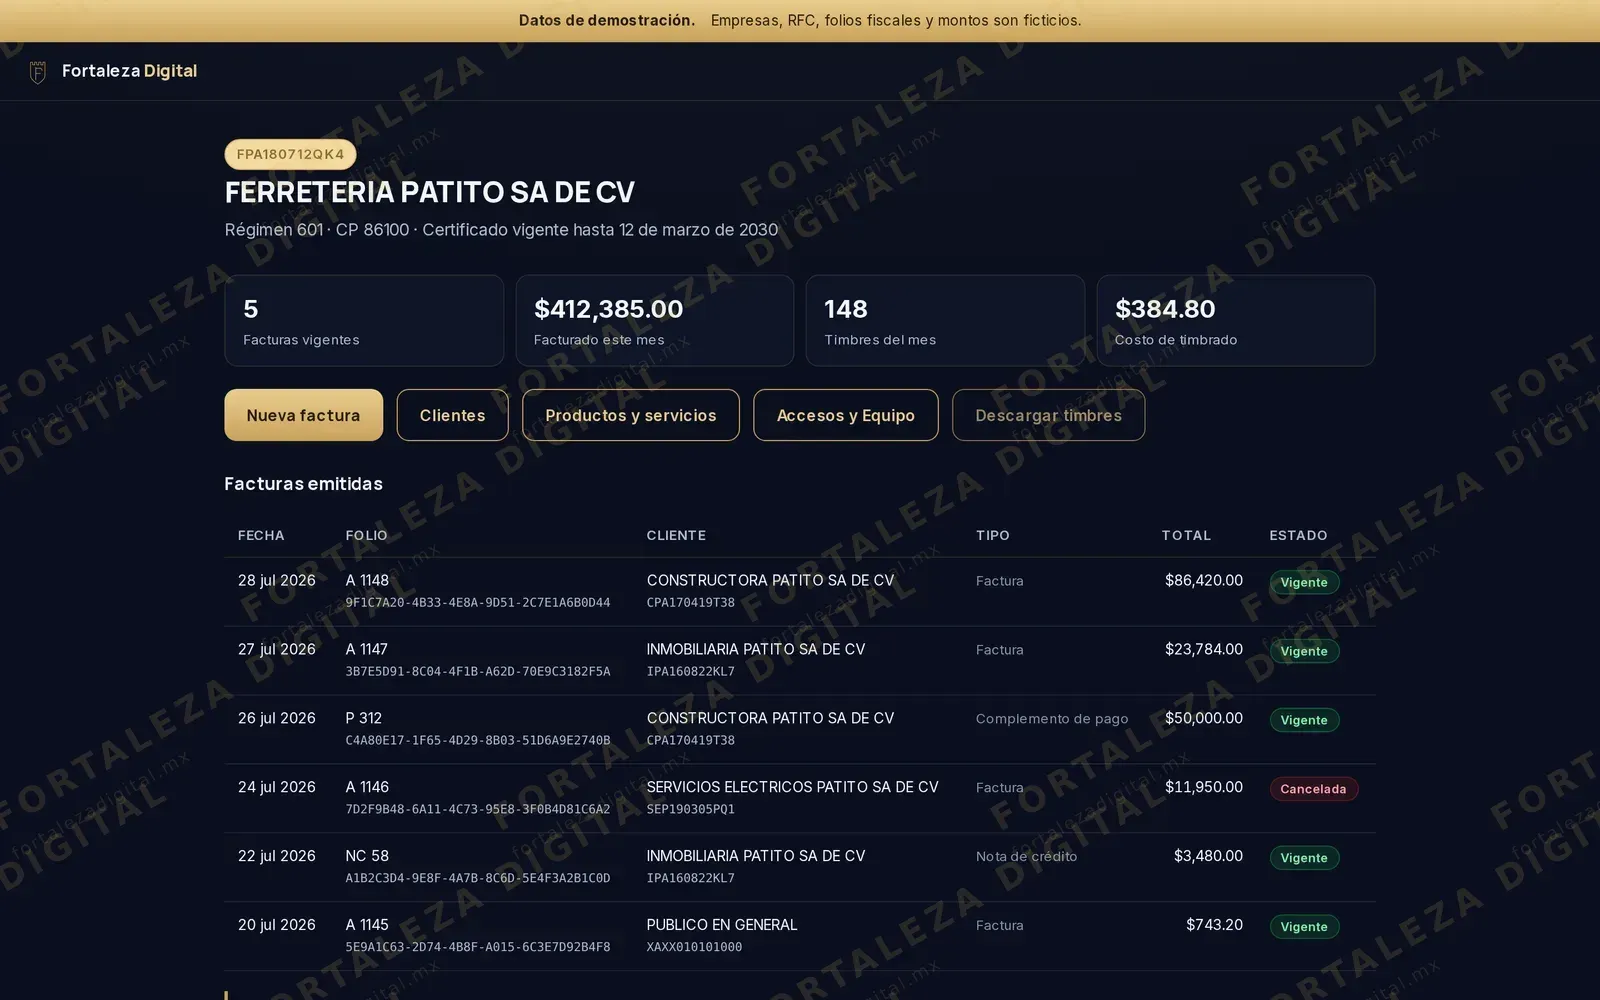Click the Nota de crédito type cell

pos(1027,857)
